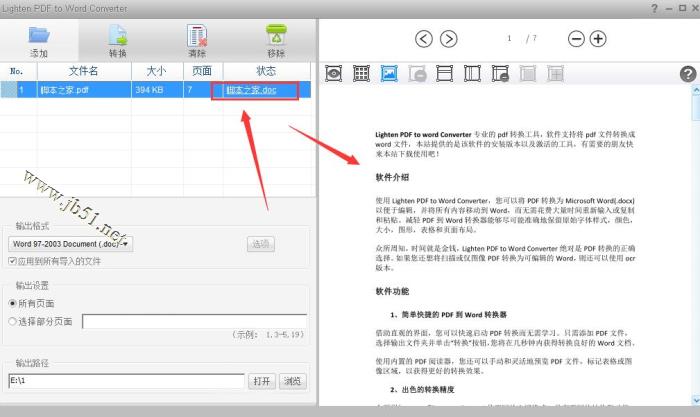Click the 大小 column header
Screen dimensions: 700x417
click(x=157, y=71)
